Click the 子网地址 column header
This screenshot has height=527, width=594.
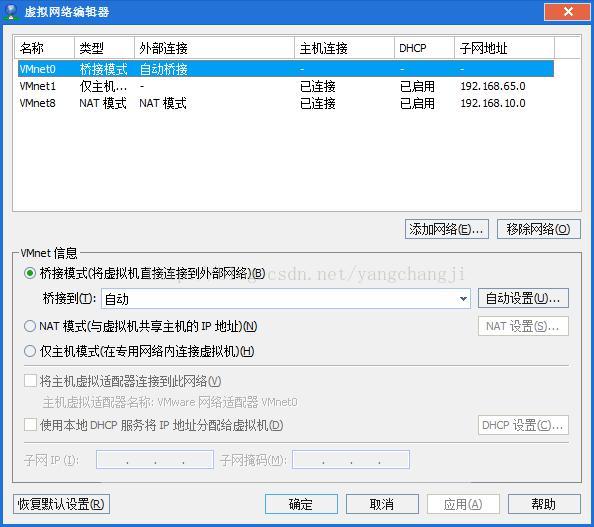pyautogui.click(x=505, y=48)
